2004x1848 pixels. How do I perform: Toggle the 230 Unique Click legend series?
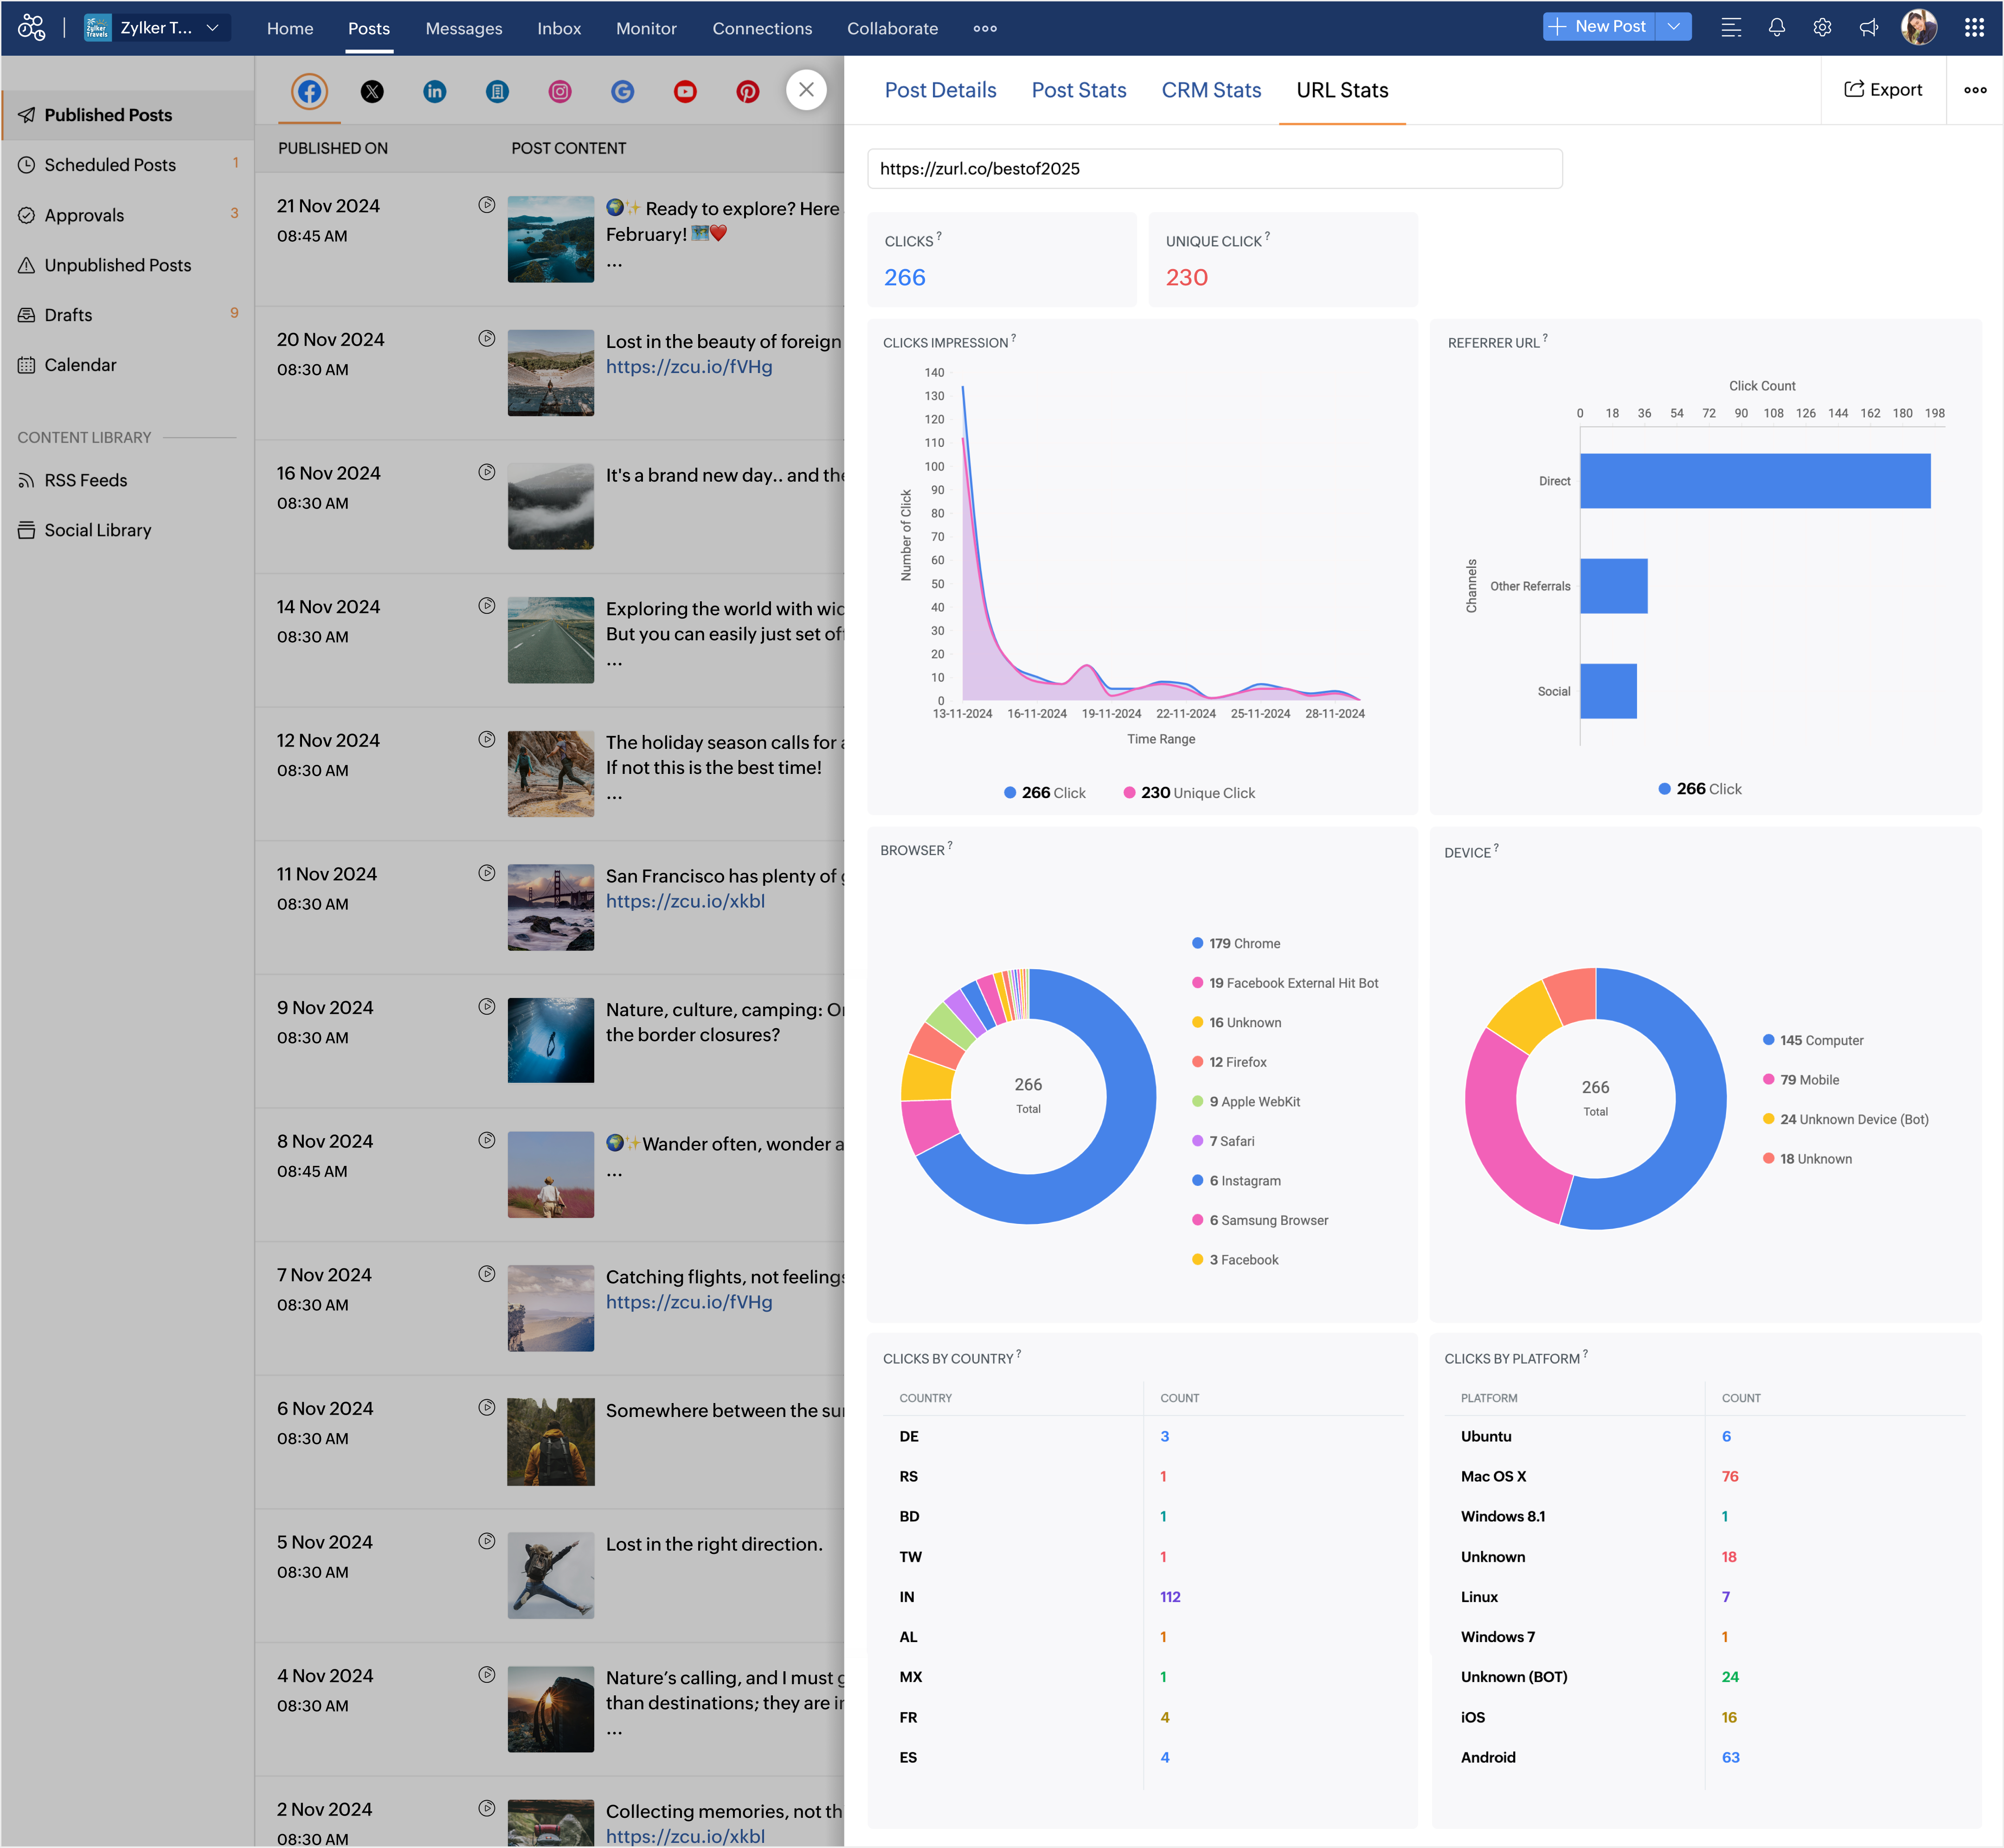click(1189, 793)
